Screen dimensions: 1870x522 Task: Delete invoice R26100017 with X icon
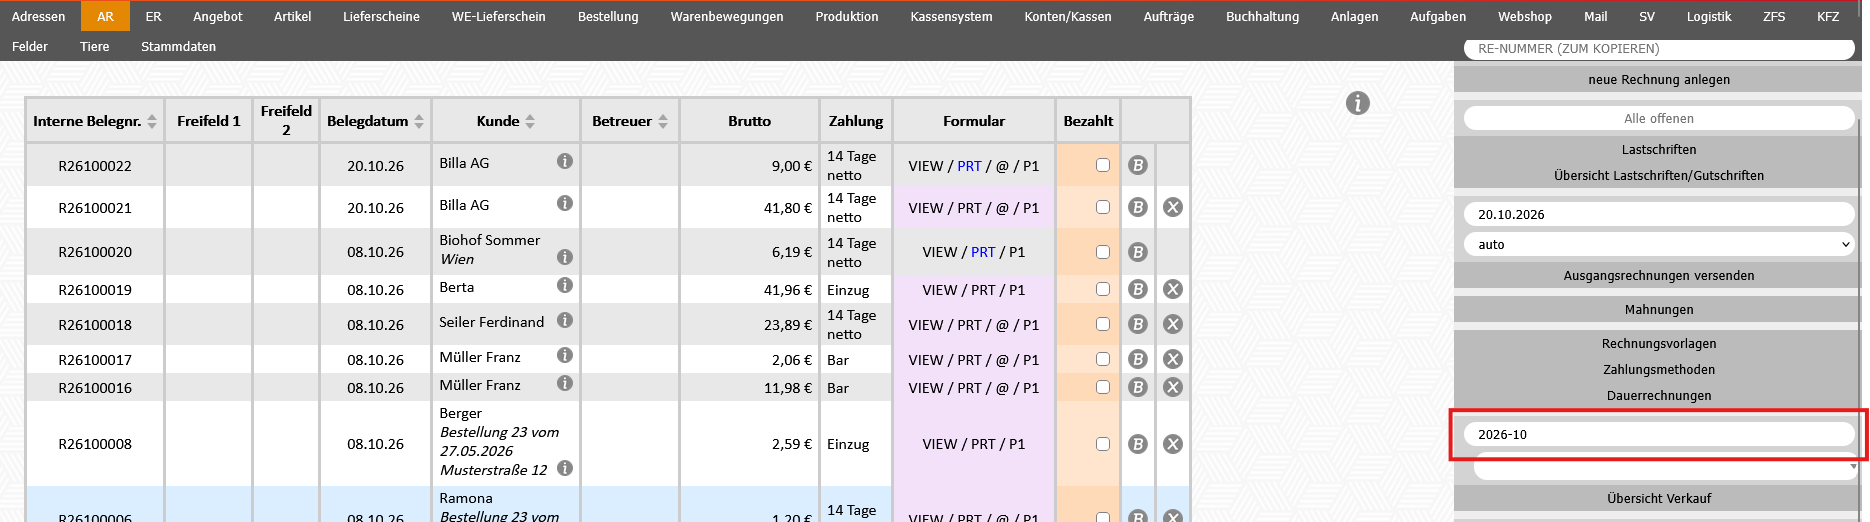click(1173, 359)
